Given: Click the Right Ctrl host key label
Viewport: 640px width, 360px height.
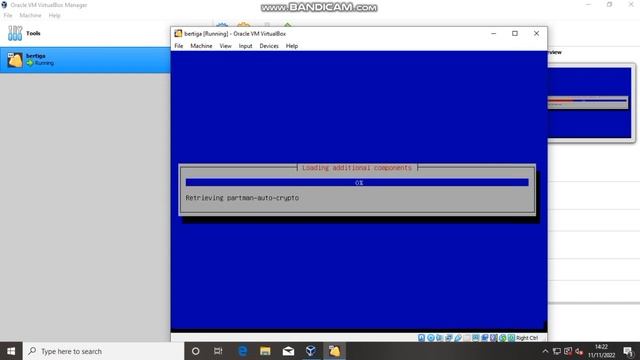Looking at the screenshot, I should coord(527,338).
